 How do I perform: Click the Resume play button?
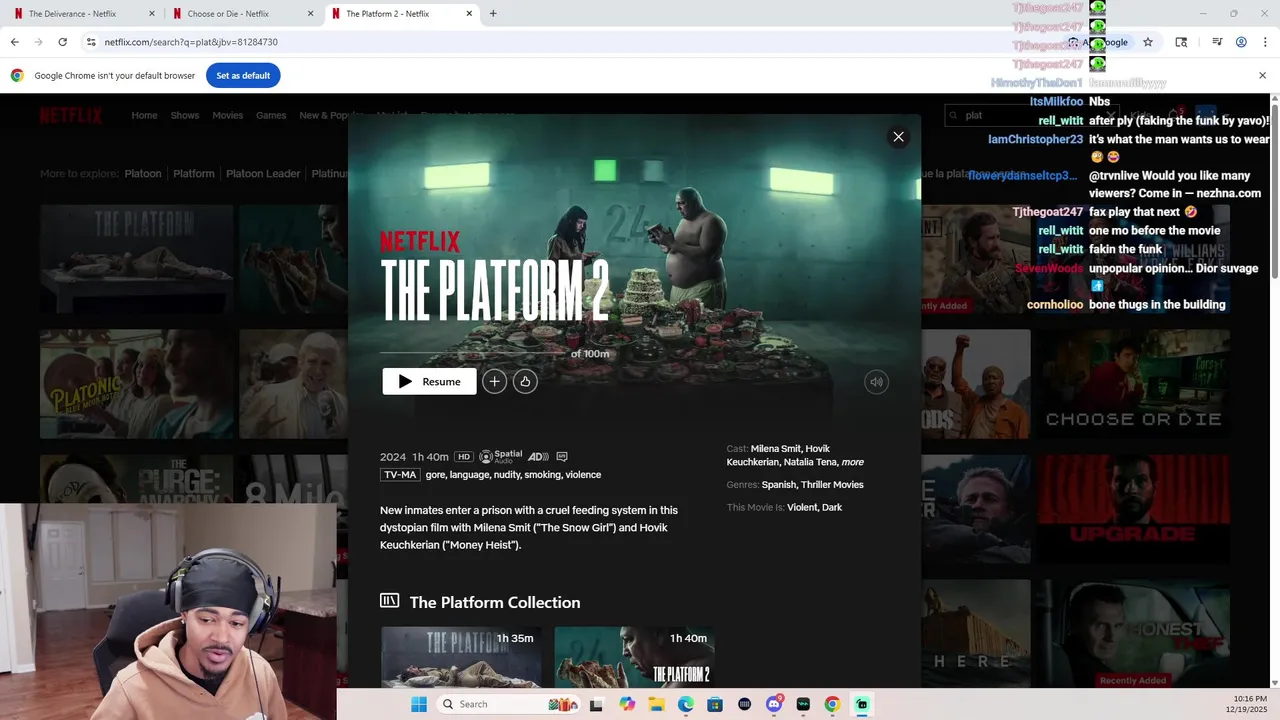click(429, 381)
